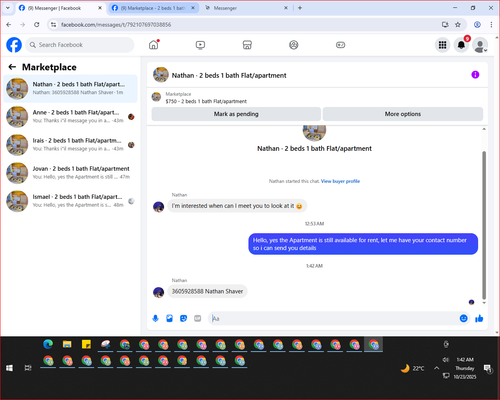This screenshot has height=400, width=500.
Task: Open Ismael's conversation in the chat list
Action: coord(70,201)
